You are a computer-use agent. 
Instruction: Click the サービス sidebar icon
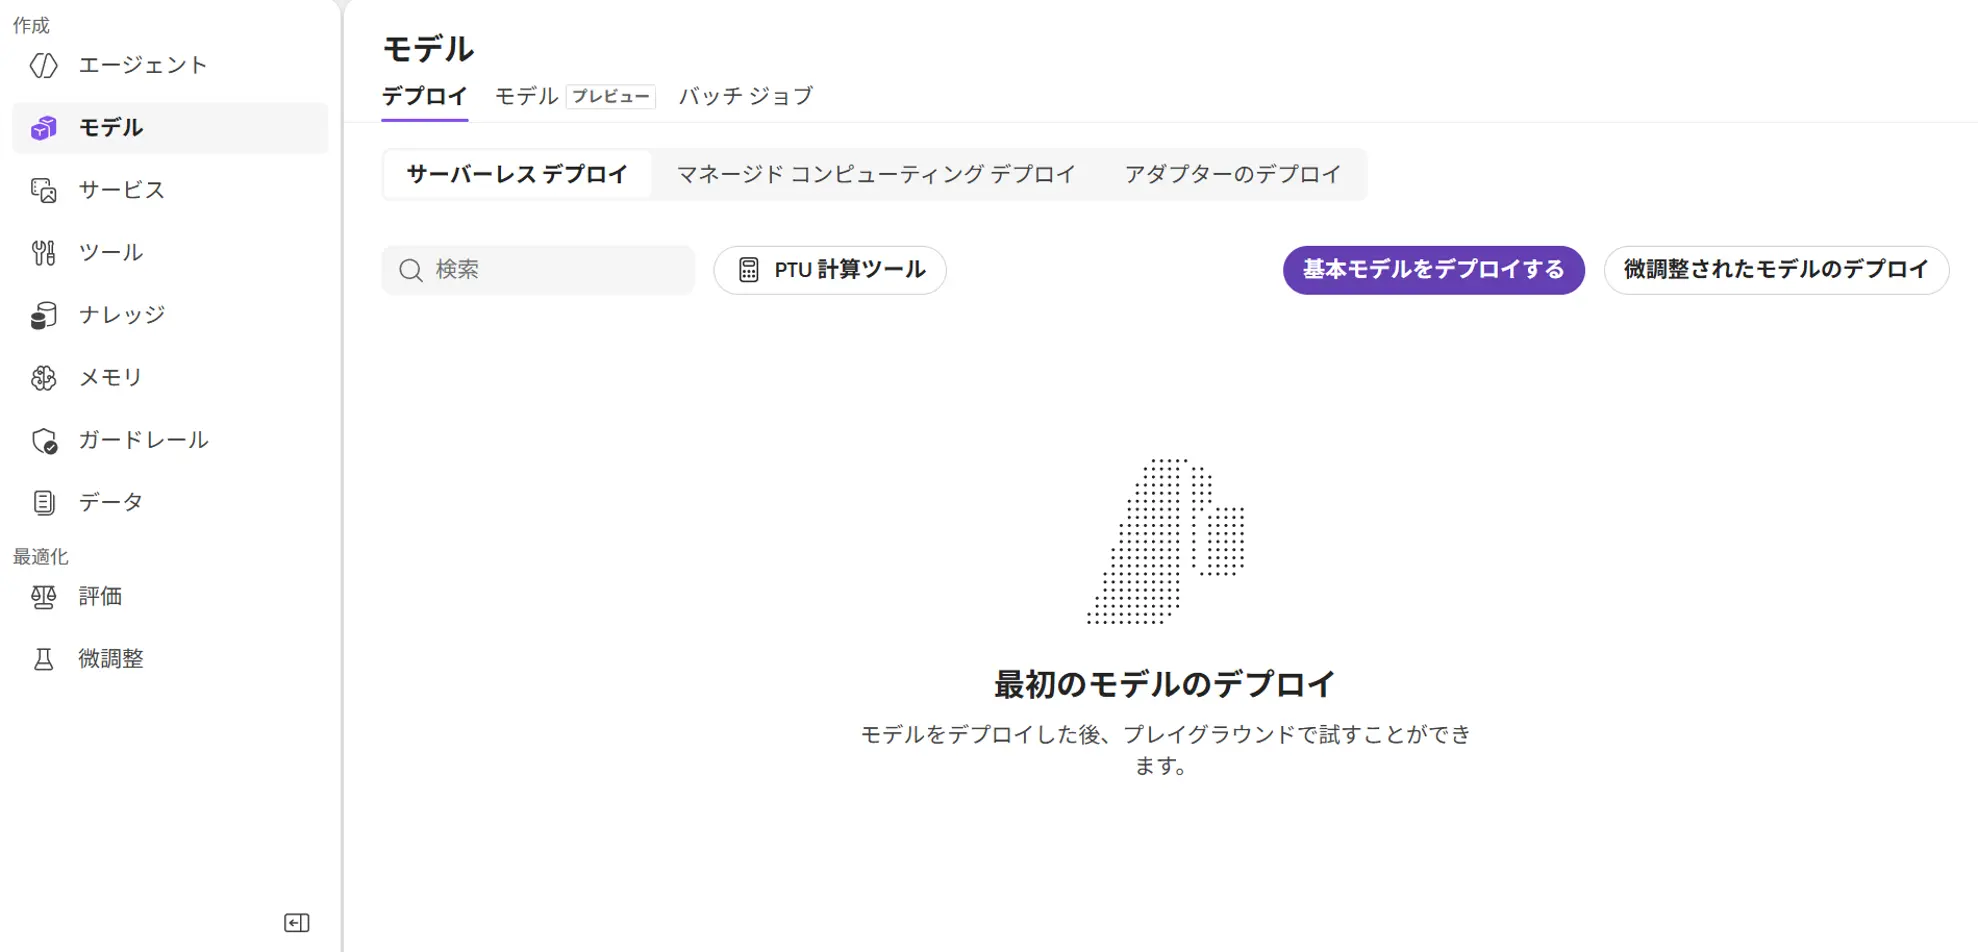click(x=44, y=190)
